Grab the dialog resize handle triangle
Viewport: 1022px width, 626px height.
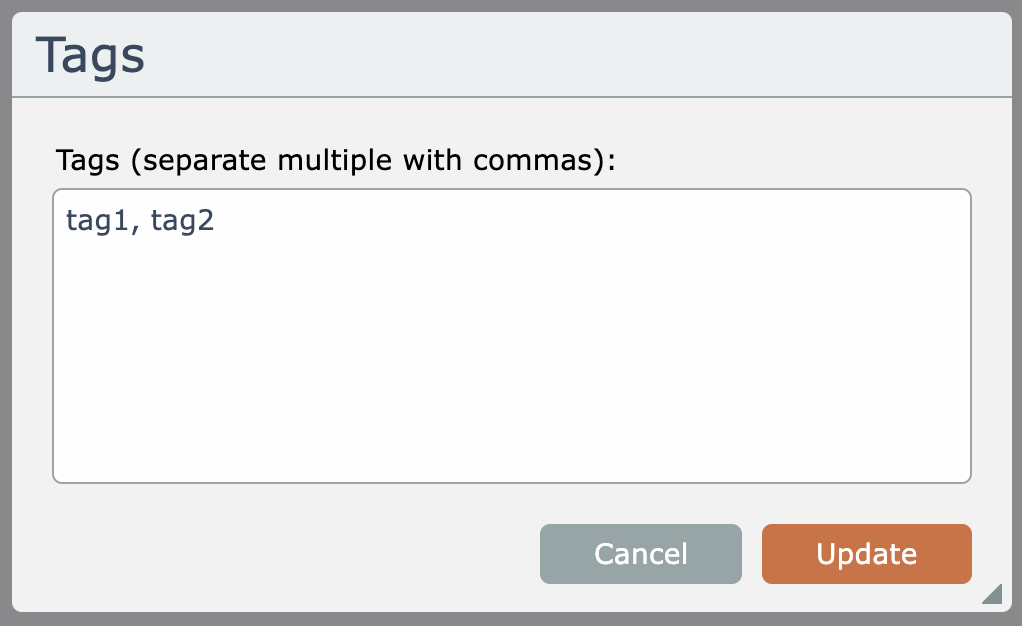[x=992, y=595]
